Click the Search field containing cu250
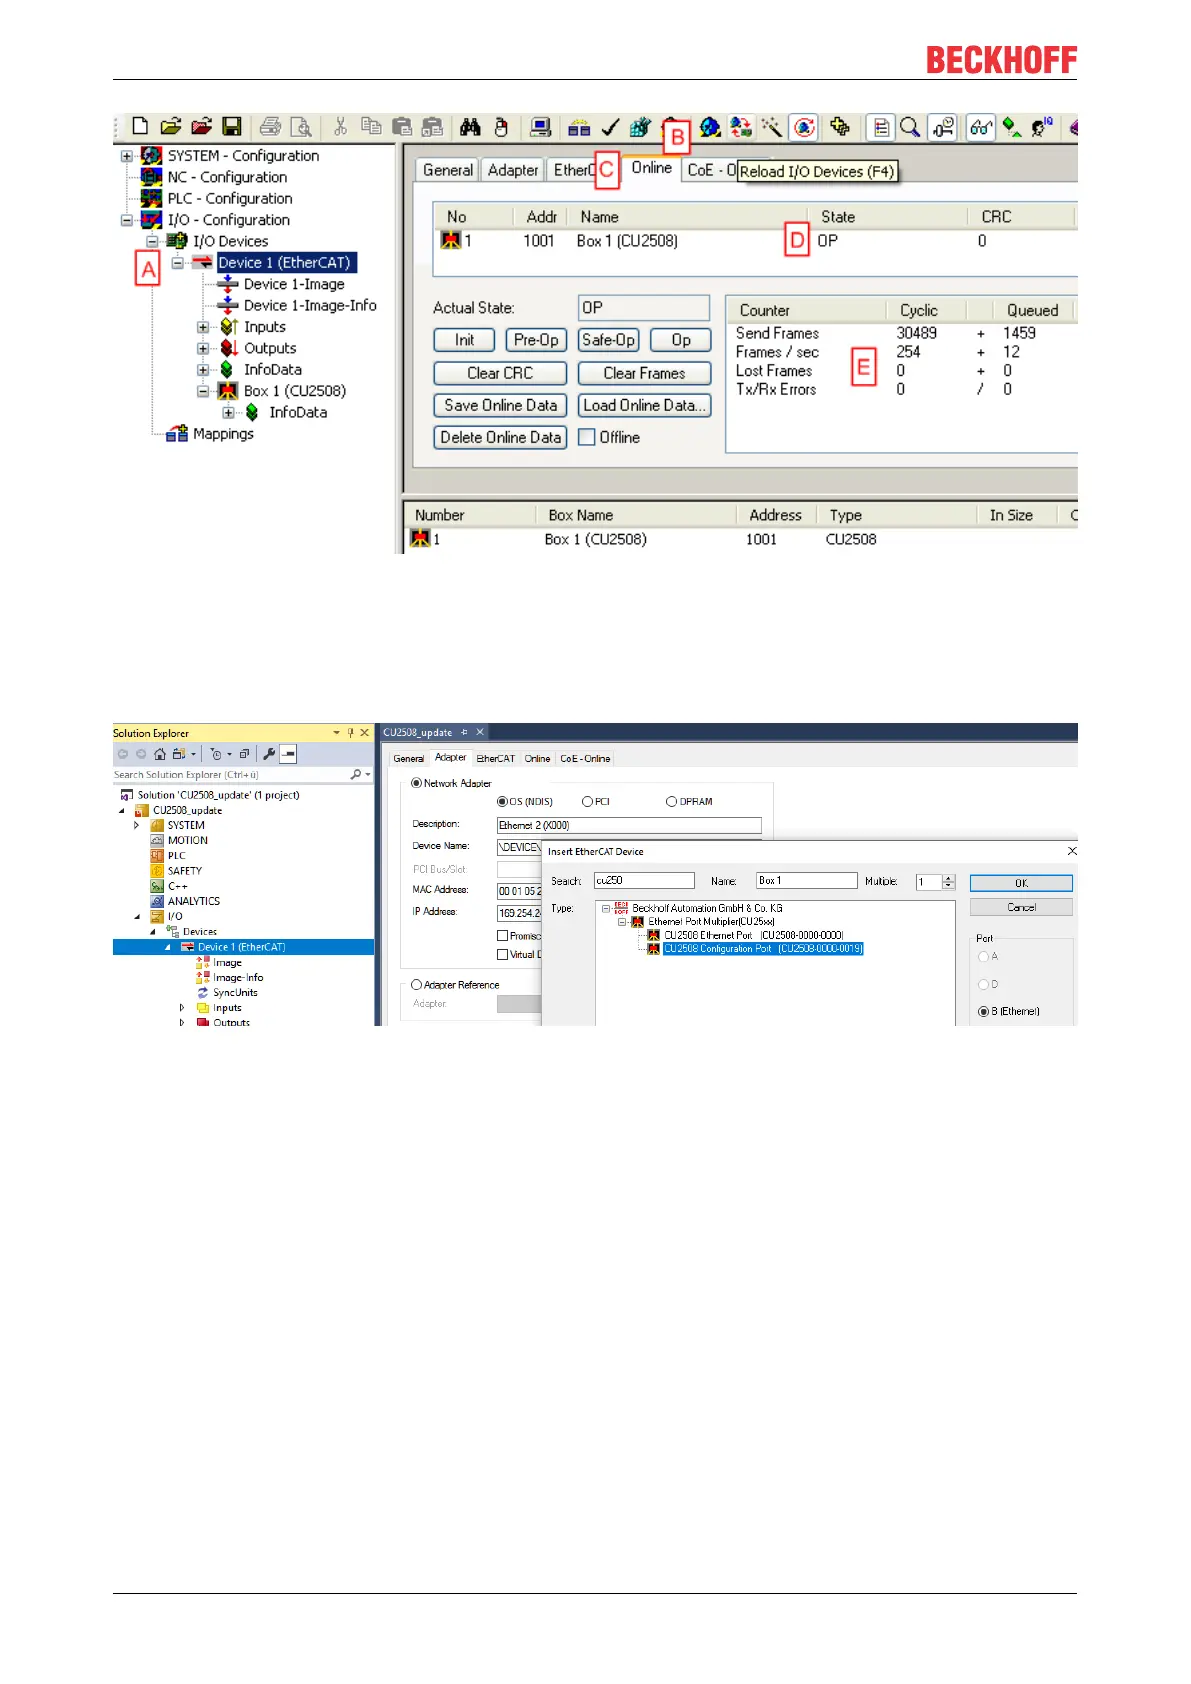This screenshot has width=1191, height=1684. (x=644, y=881)
